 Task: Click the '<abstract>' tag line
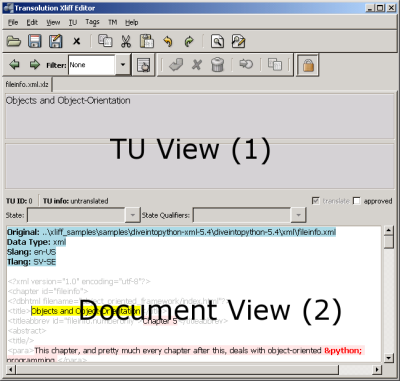click(x=27, y=331)
